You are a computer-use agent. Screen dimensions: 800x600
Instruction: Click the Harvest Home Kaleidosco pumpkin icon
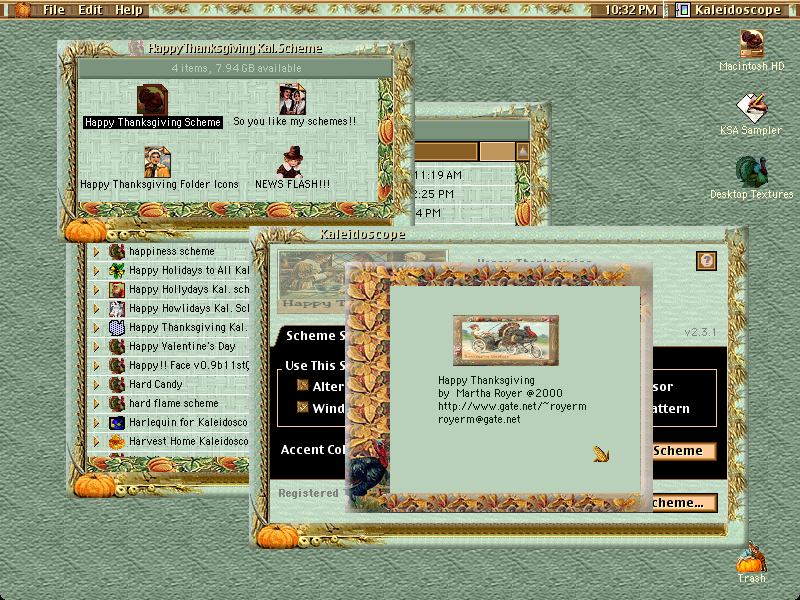[x=117, y=441]
